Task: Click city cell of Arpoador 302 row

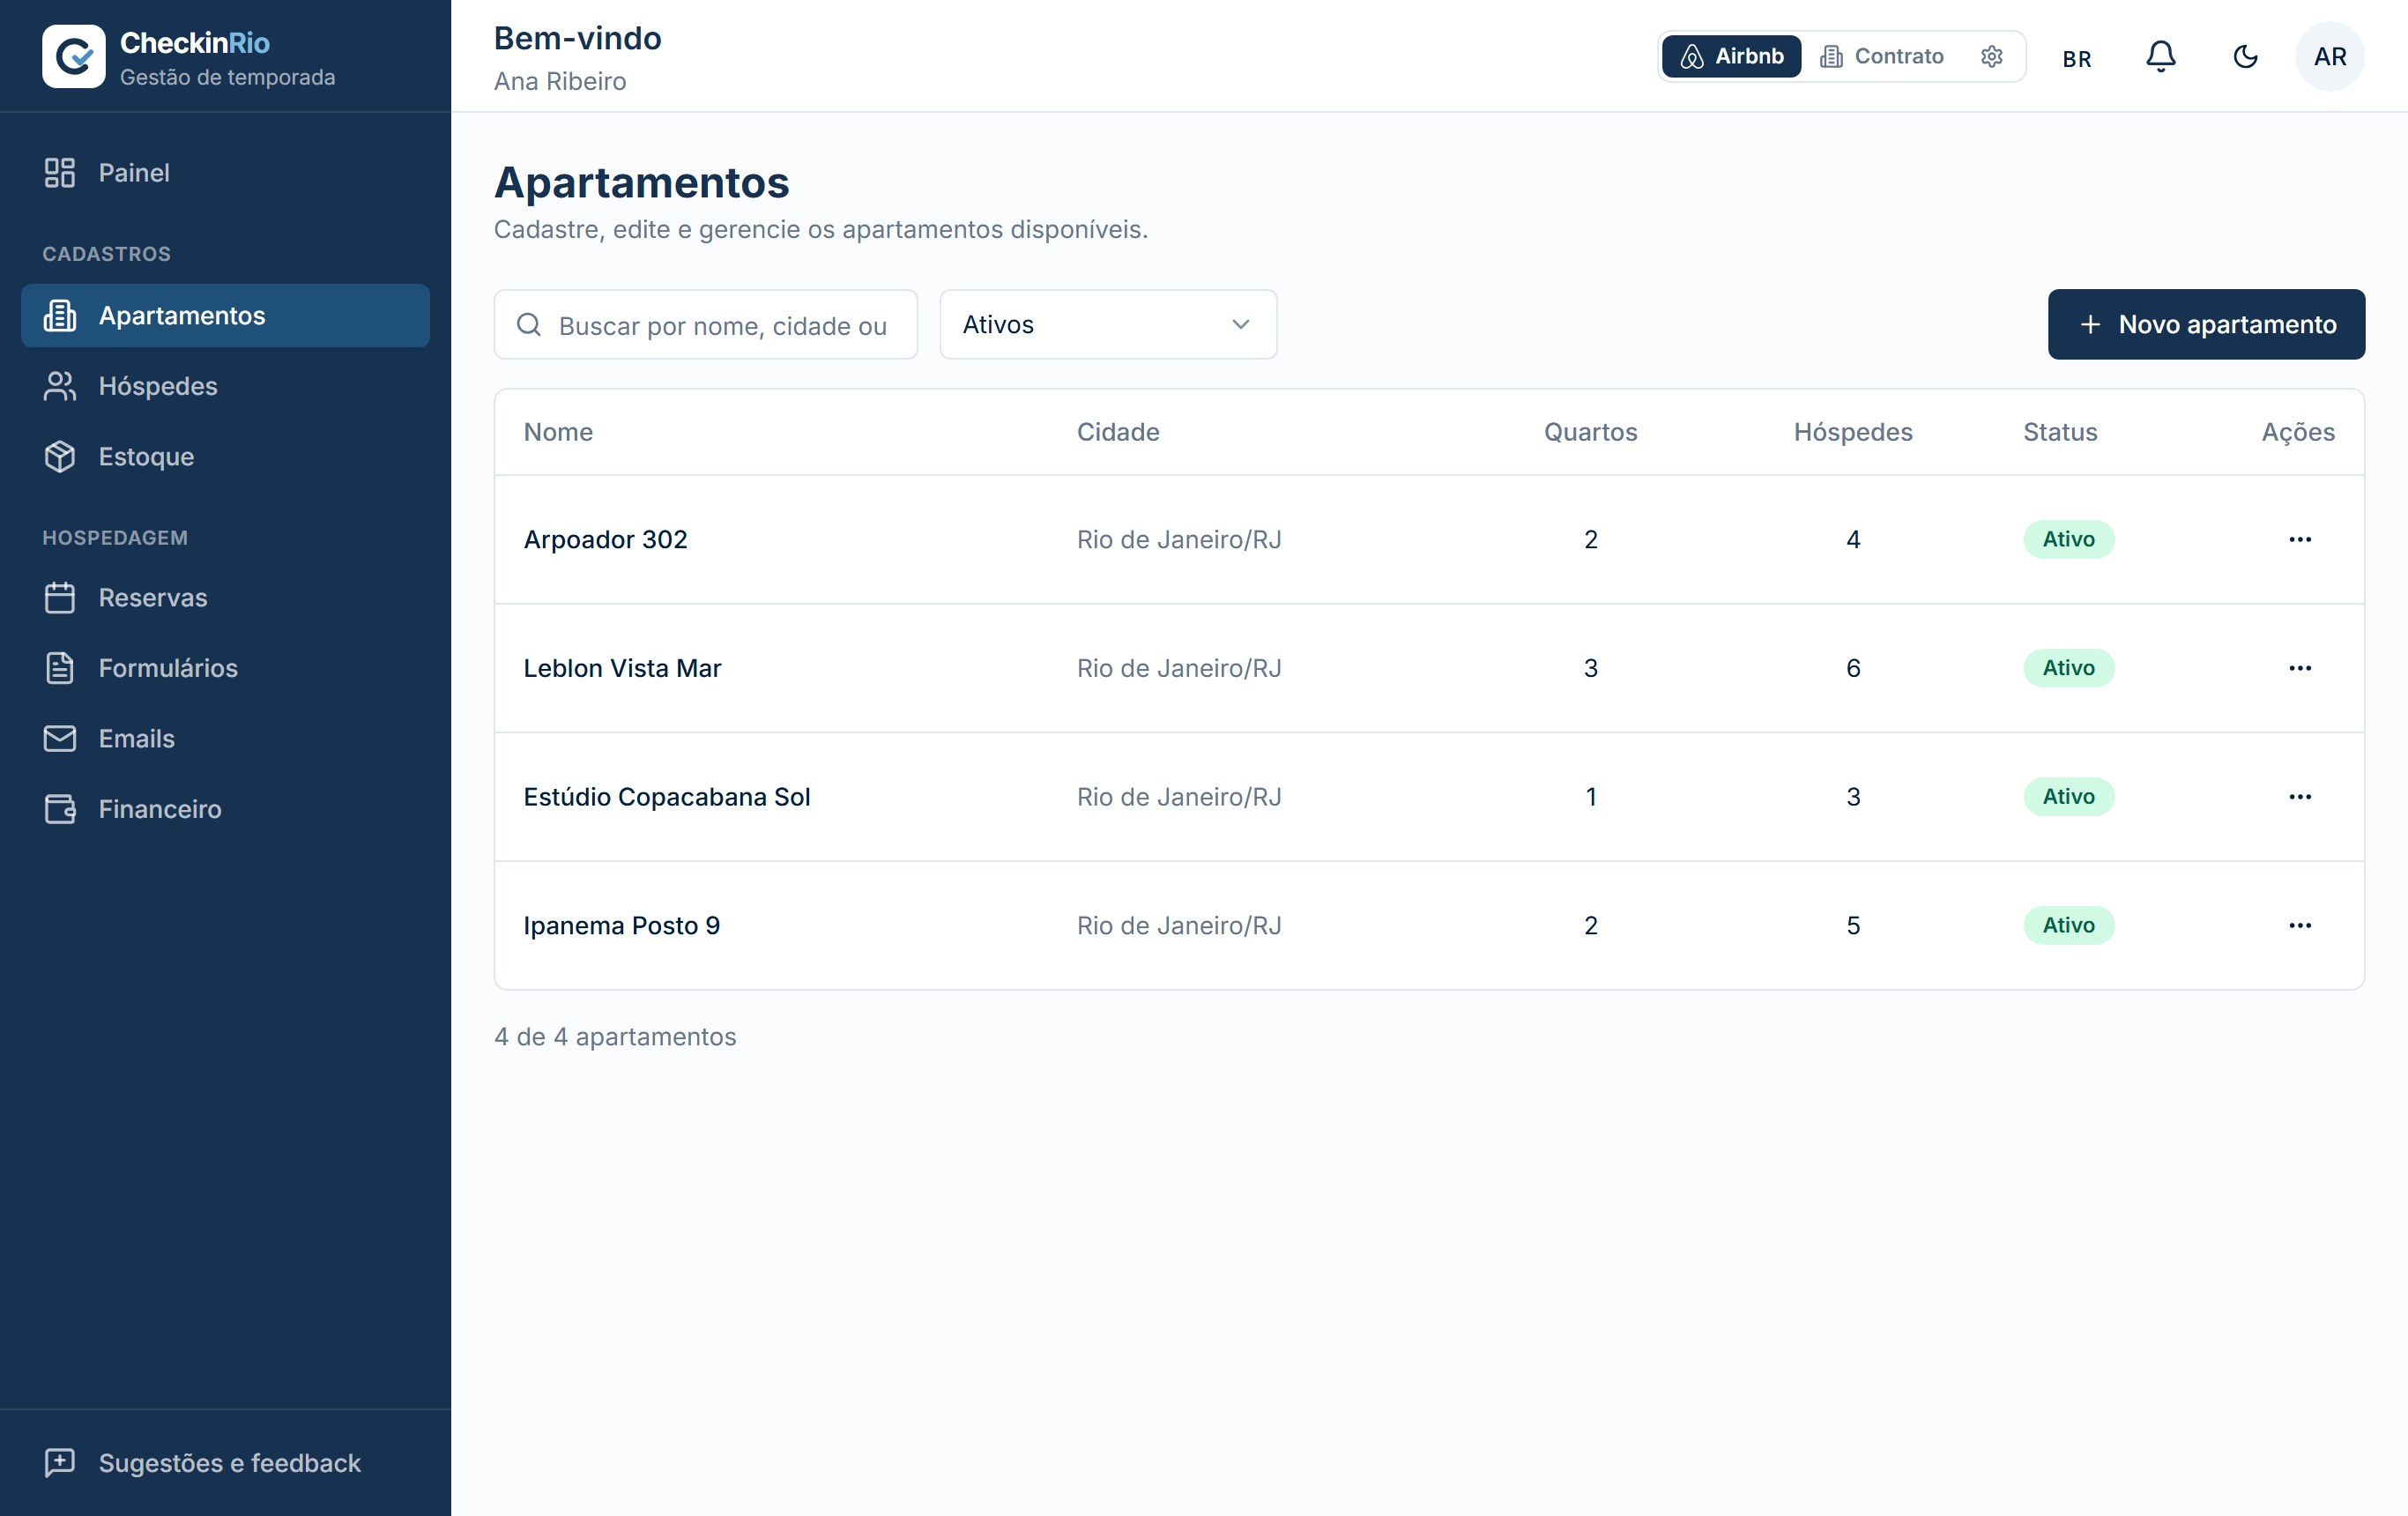Action: pyautogui.click(x=1179, y=540)
